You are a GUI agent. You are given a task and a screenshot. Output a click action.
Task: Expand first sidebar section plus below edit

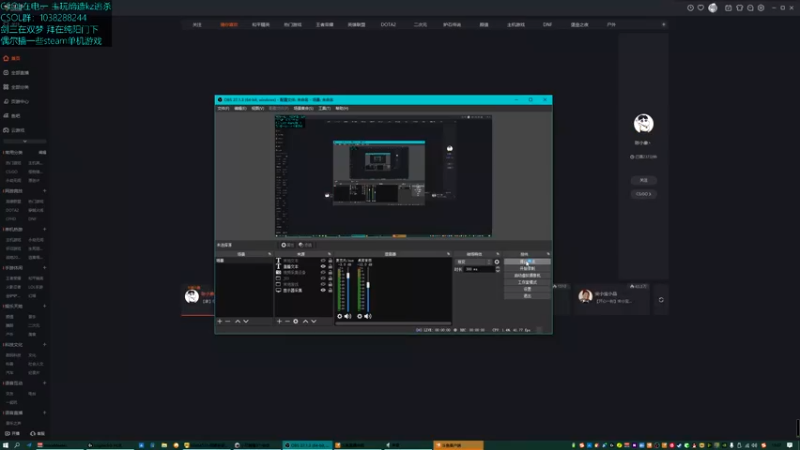[44, 191]
